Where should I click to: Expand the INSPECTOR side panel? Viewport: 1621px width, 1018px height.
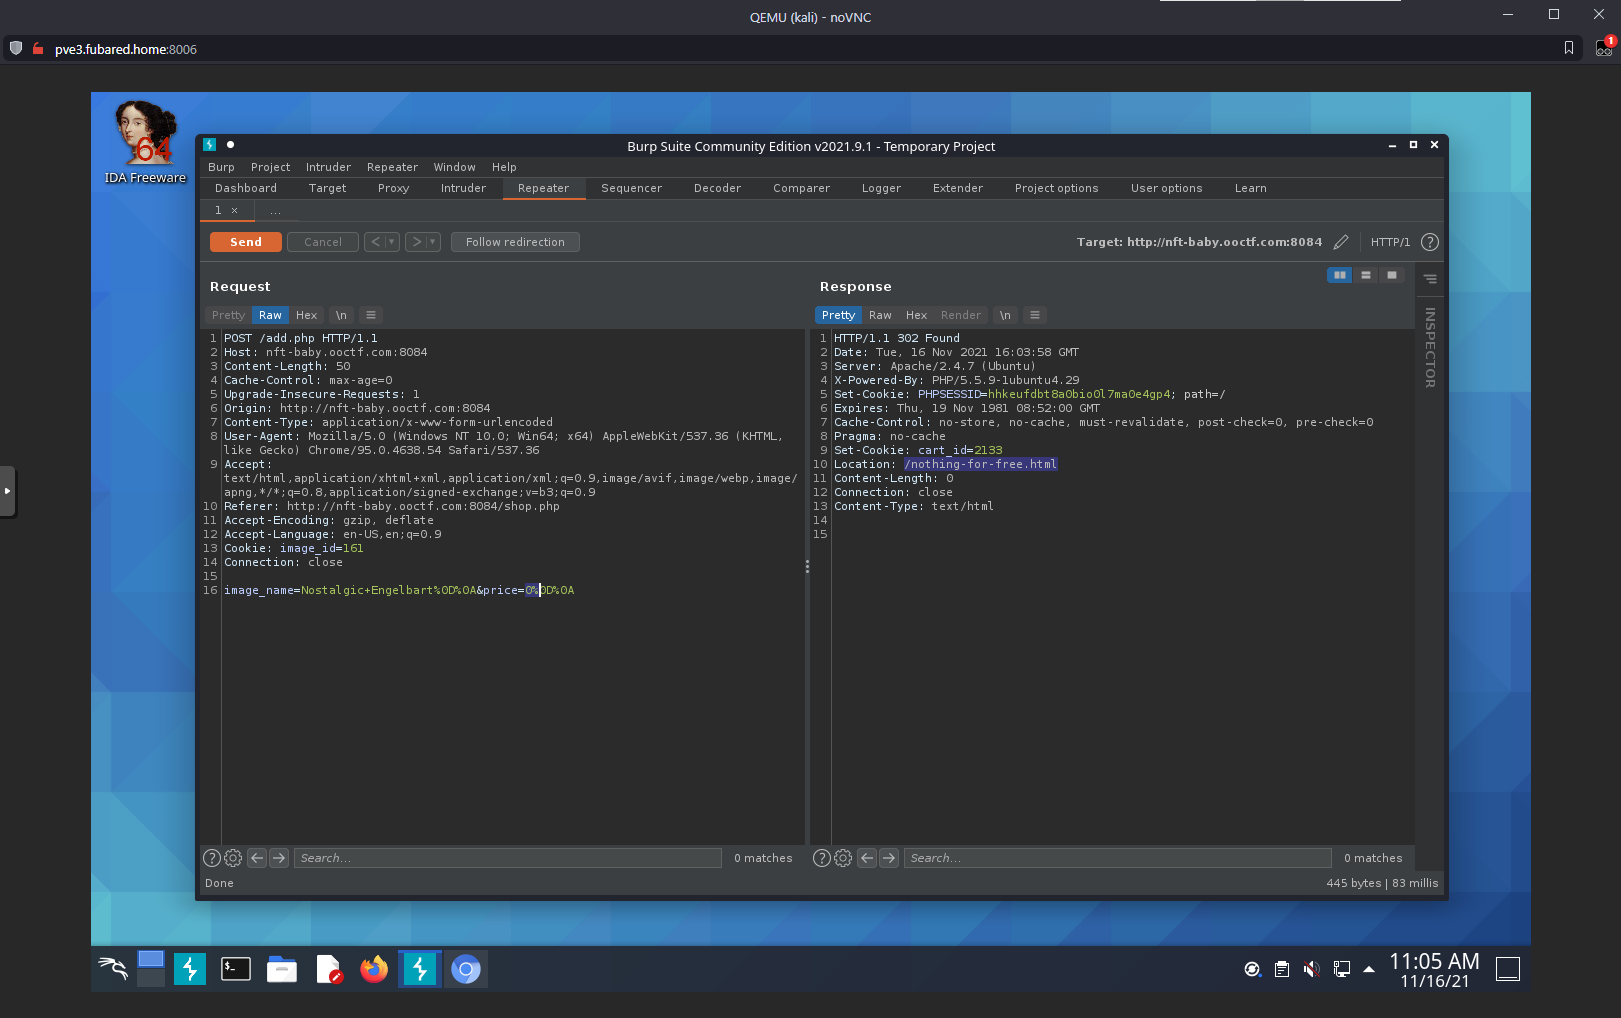tap(1430, 347)
